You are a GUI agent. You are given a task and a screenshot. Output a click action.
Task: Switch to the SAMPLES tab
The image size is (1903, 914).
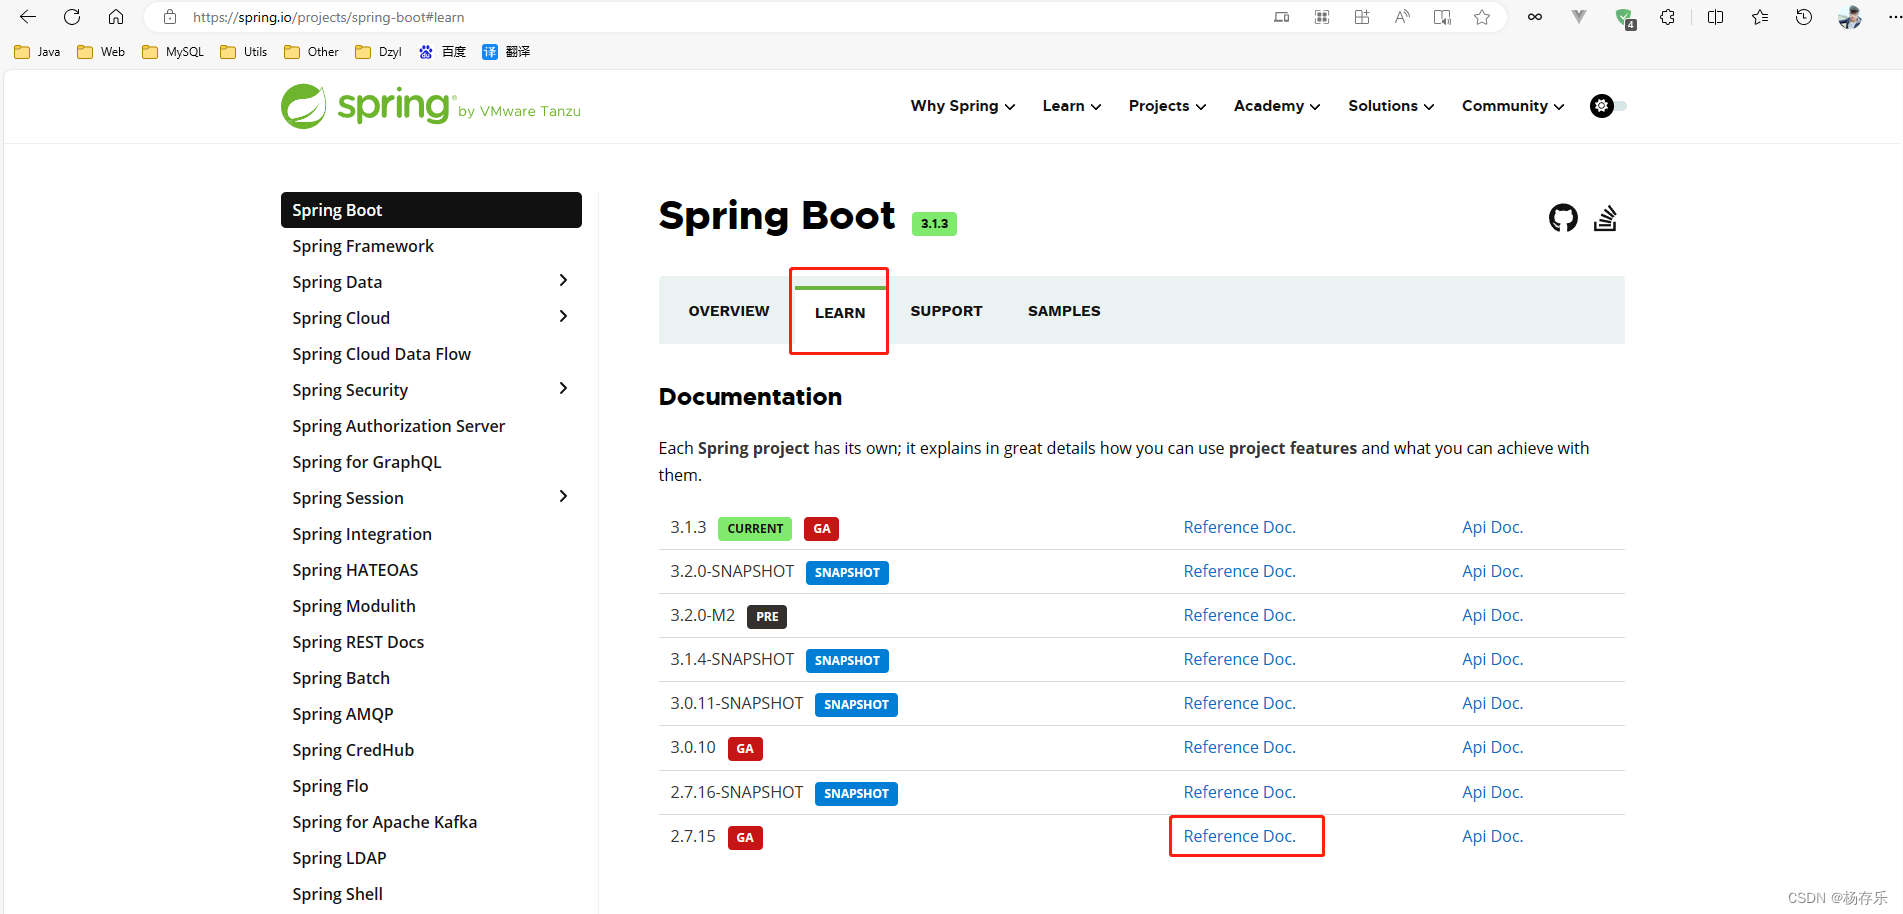1064,311
